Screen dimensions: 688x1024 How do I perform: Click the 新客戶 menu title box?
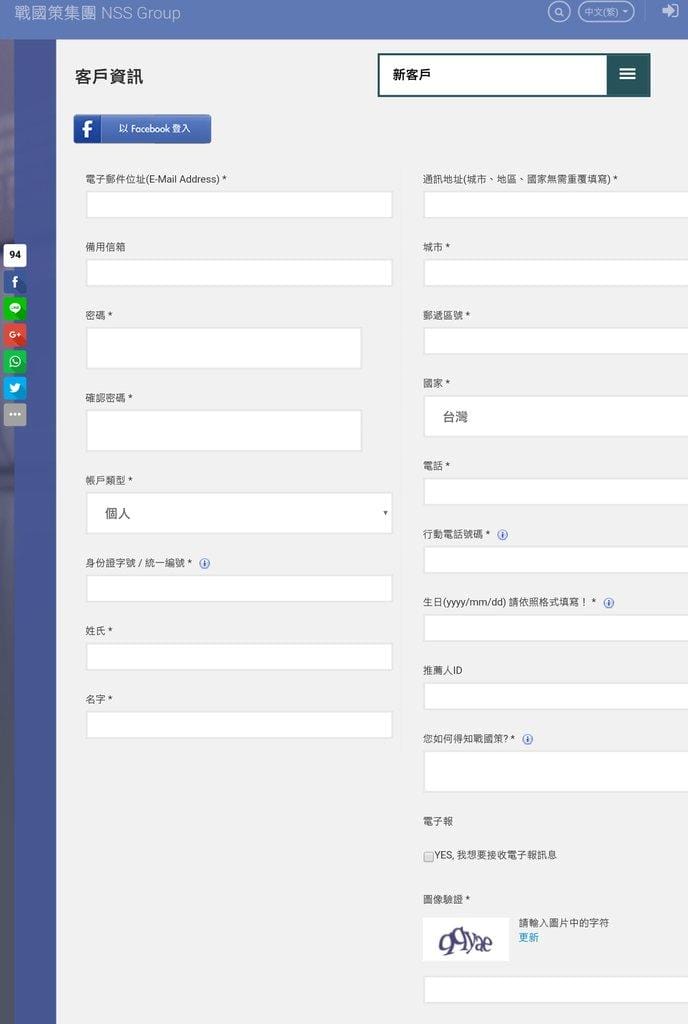(493, 74)
